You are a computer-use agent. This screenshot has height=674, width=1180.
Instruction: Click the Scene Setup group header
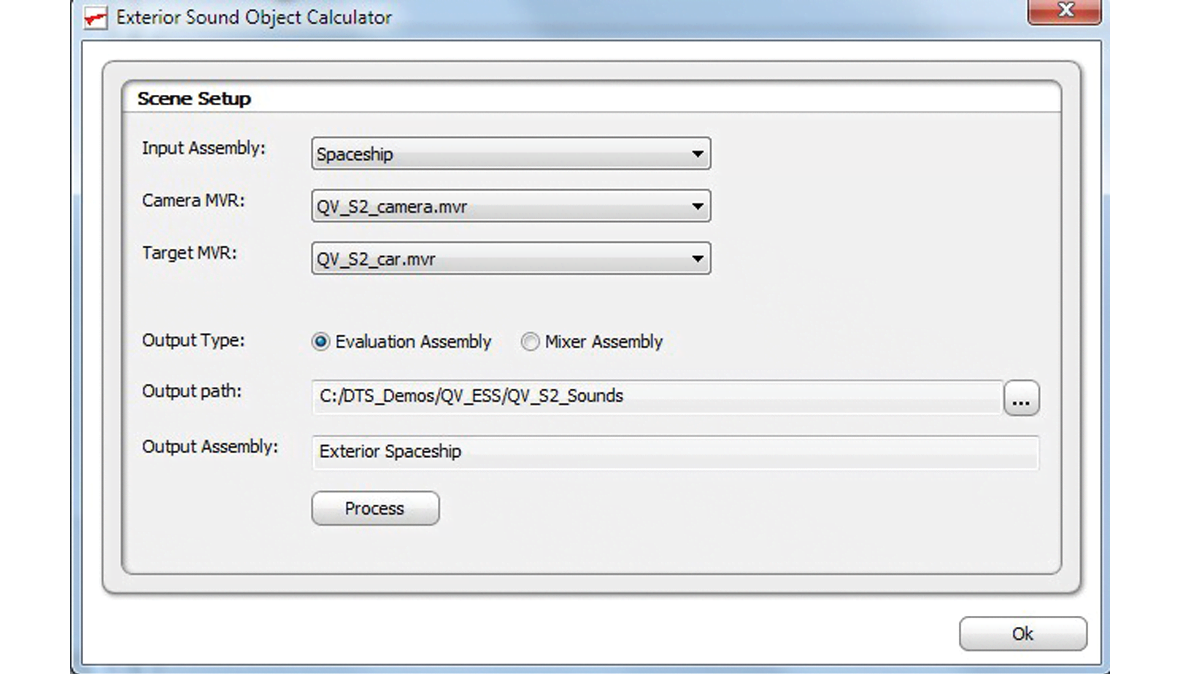194,99
